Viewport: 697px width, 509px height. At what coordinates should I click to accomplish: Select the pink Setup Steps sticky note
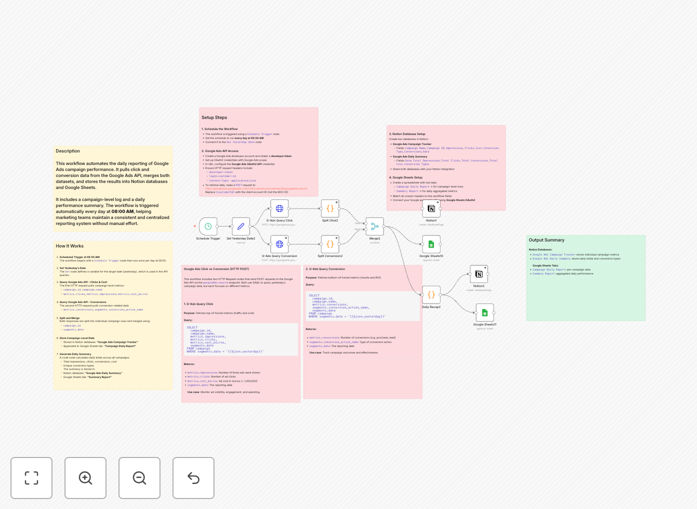(259, 152)
